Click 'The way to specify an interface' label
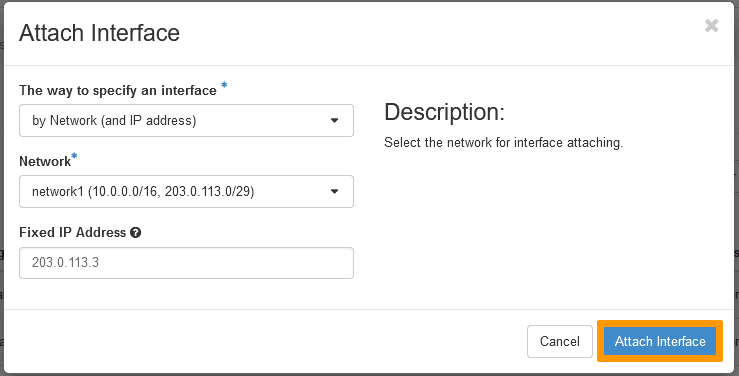Viewport: 739px width, 376px height. pyautogui.click(x=118, y=90)
